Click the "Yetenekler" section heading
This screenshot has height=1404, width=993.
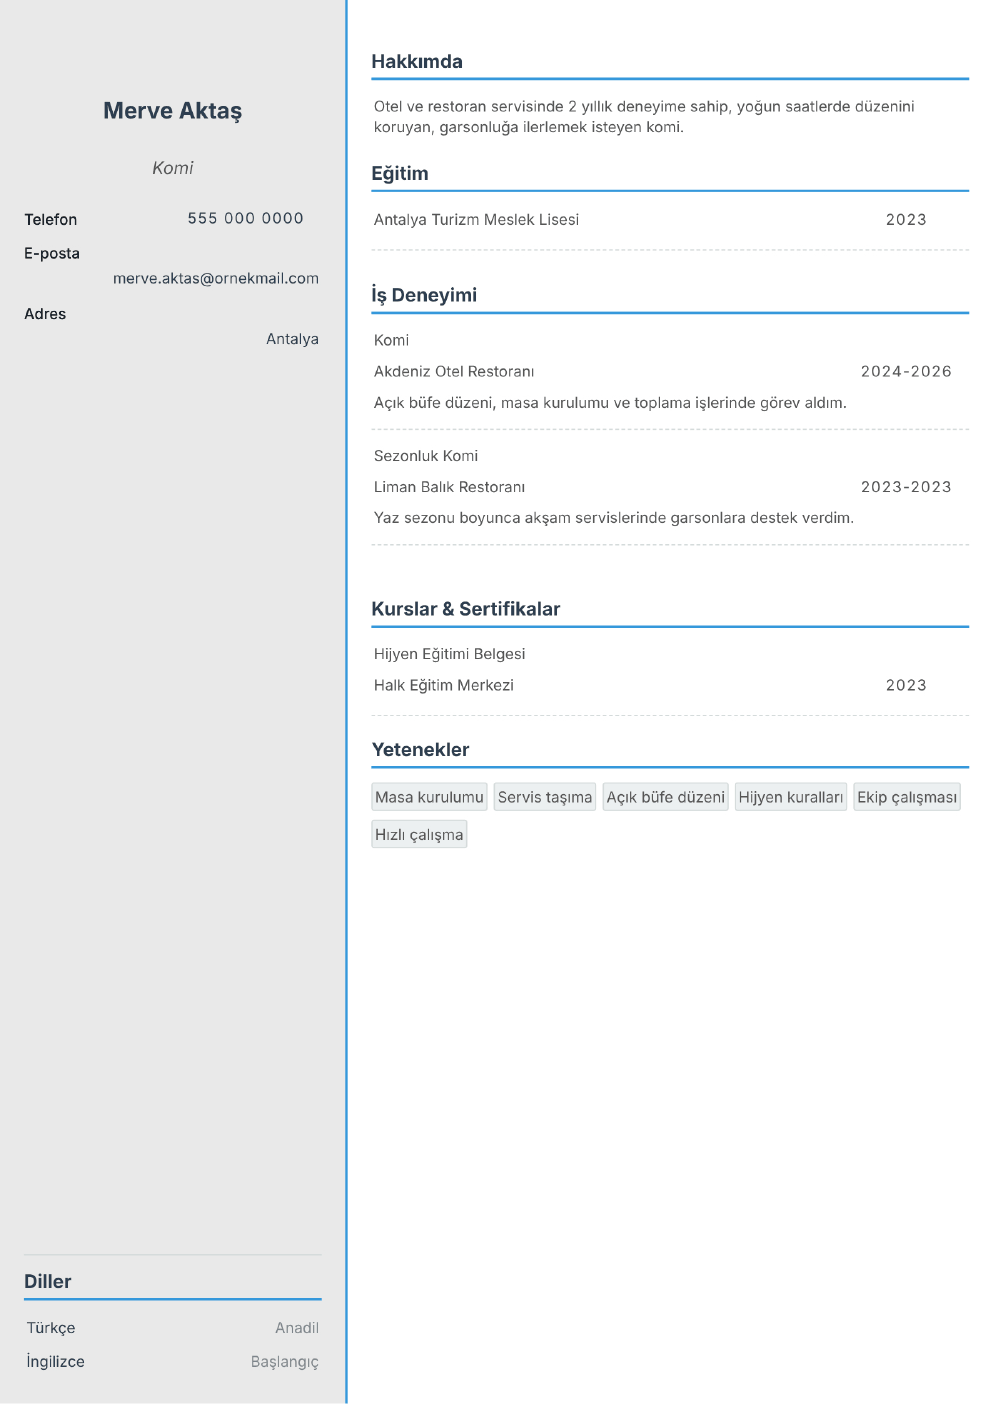tap(420, 750)
